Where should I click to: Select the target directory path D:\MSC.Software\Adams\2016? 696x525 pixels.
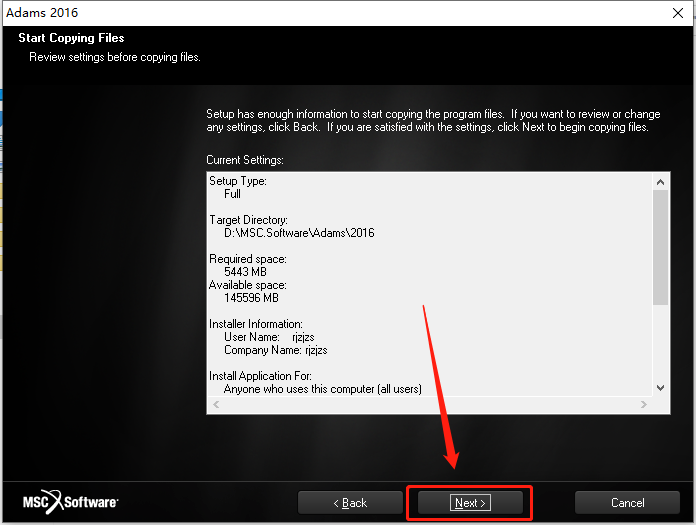(x=299, y=233)
